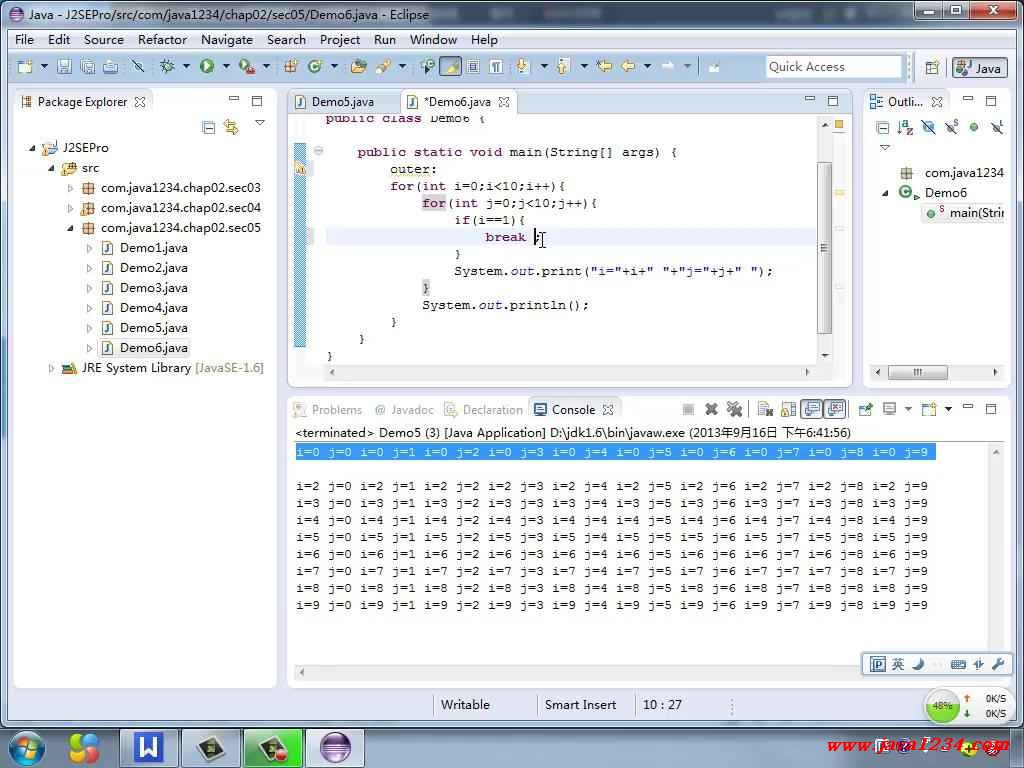Screen dimensions: 1024x768
Task: Launch Debug with the bug icon
Action: click(167, 66)
